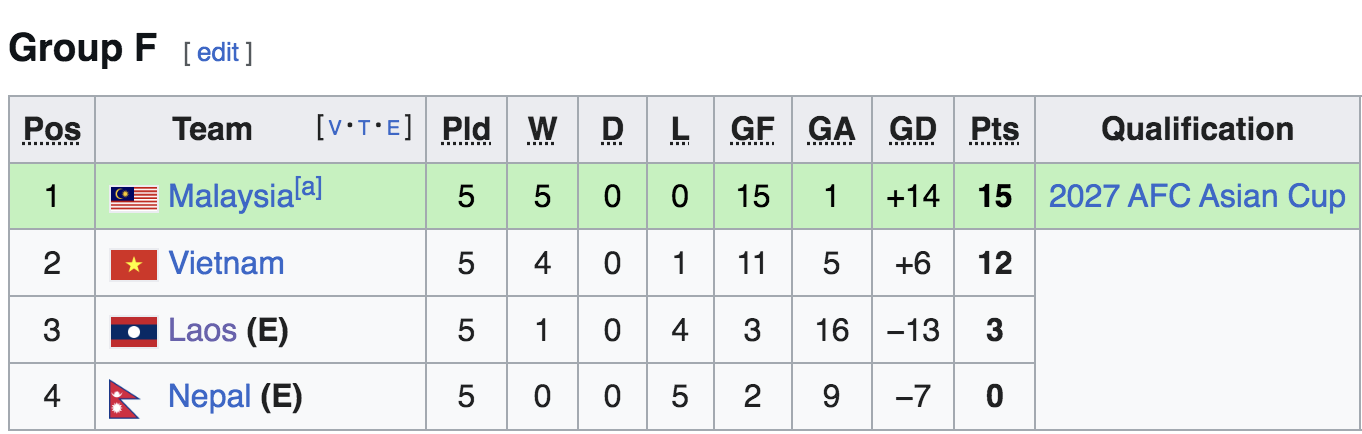Open the Nepal team link
Screen dimensions: 1362x434
(209, 397)
